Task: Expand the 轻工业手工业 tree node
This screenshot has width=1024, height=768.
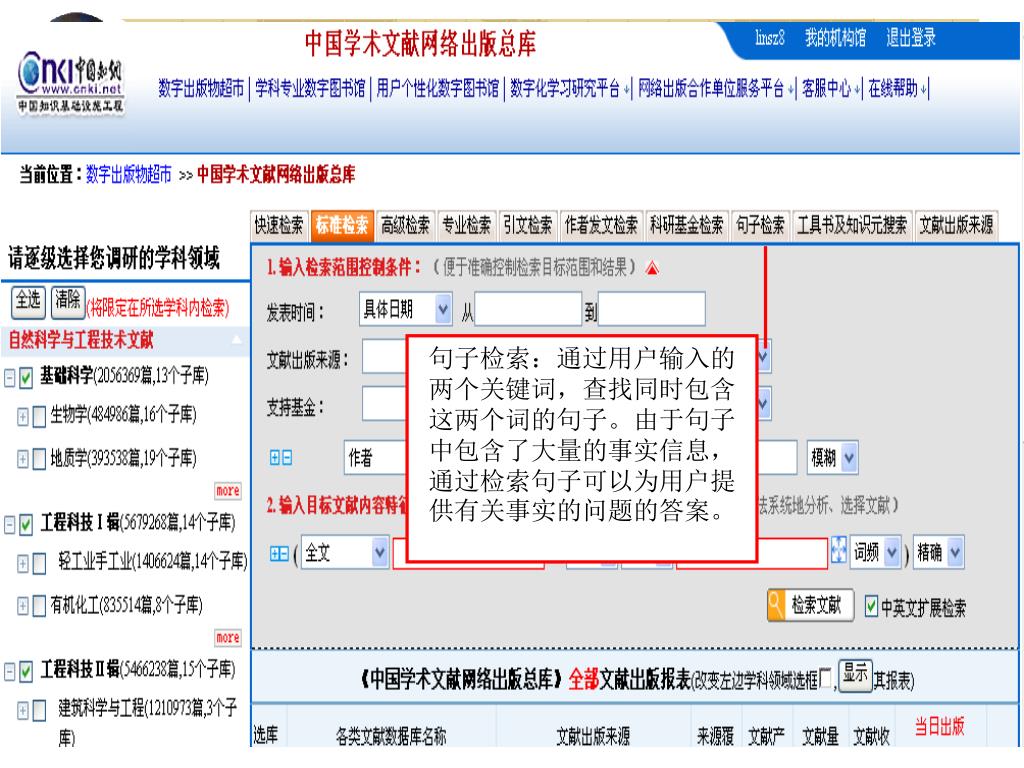Action: [23, 563]
